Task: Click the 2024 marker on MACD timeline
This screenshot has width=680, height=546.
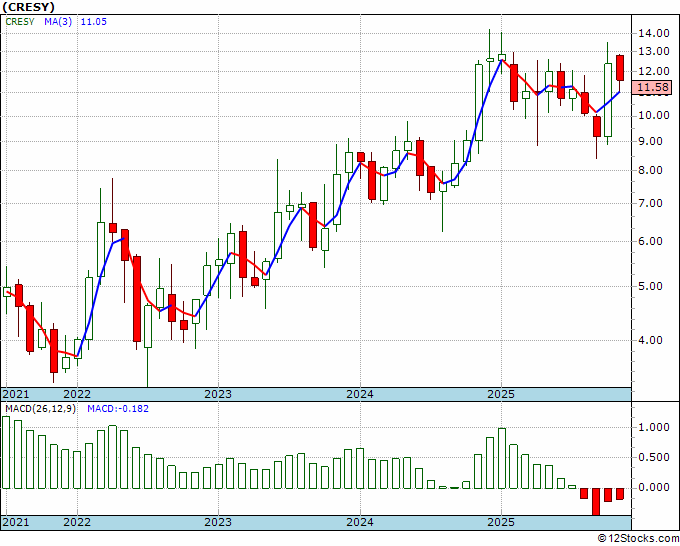Action: [x=360, y=522]
